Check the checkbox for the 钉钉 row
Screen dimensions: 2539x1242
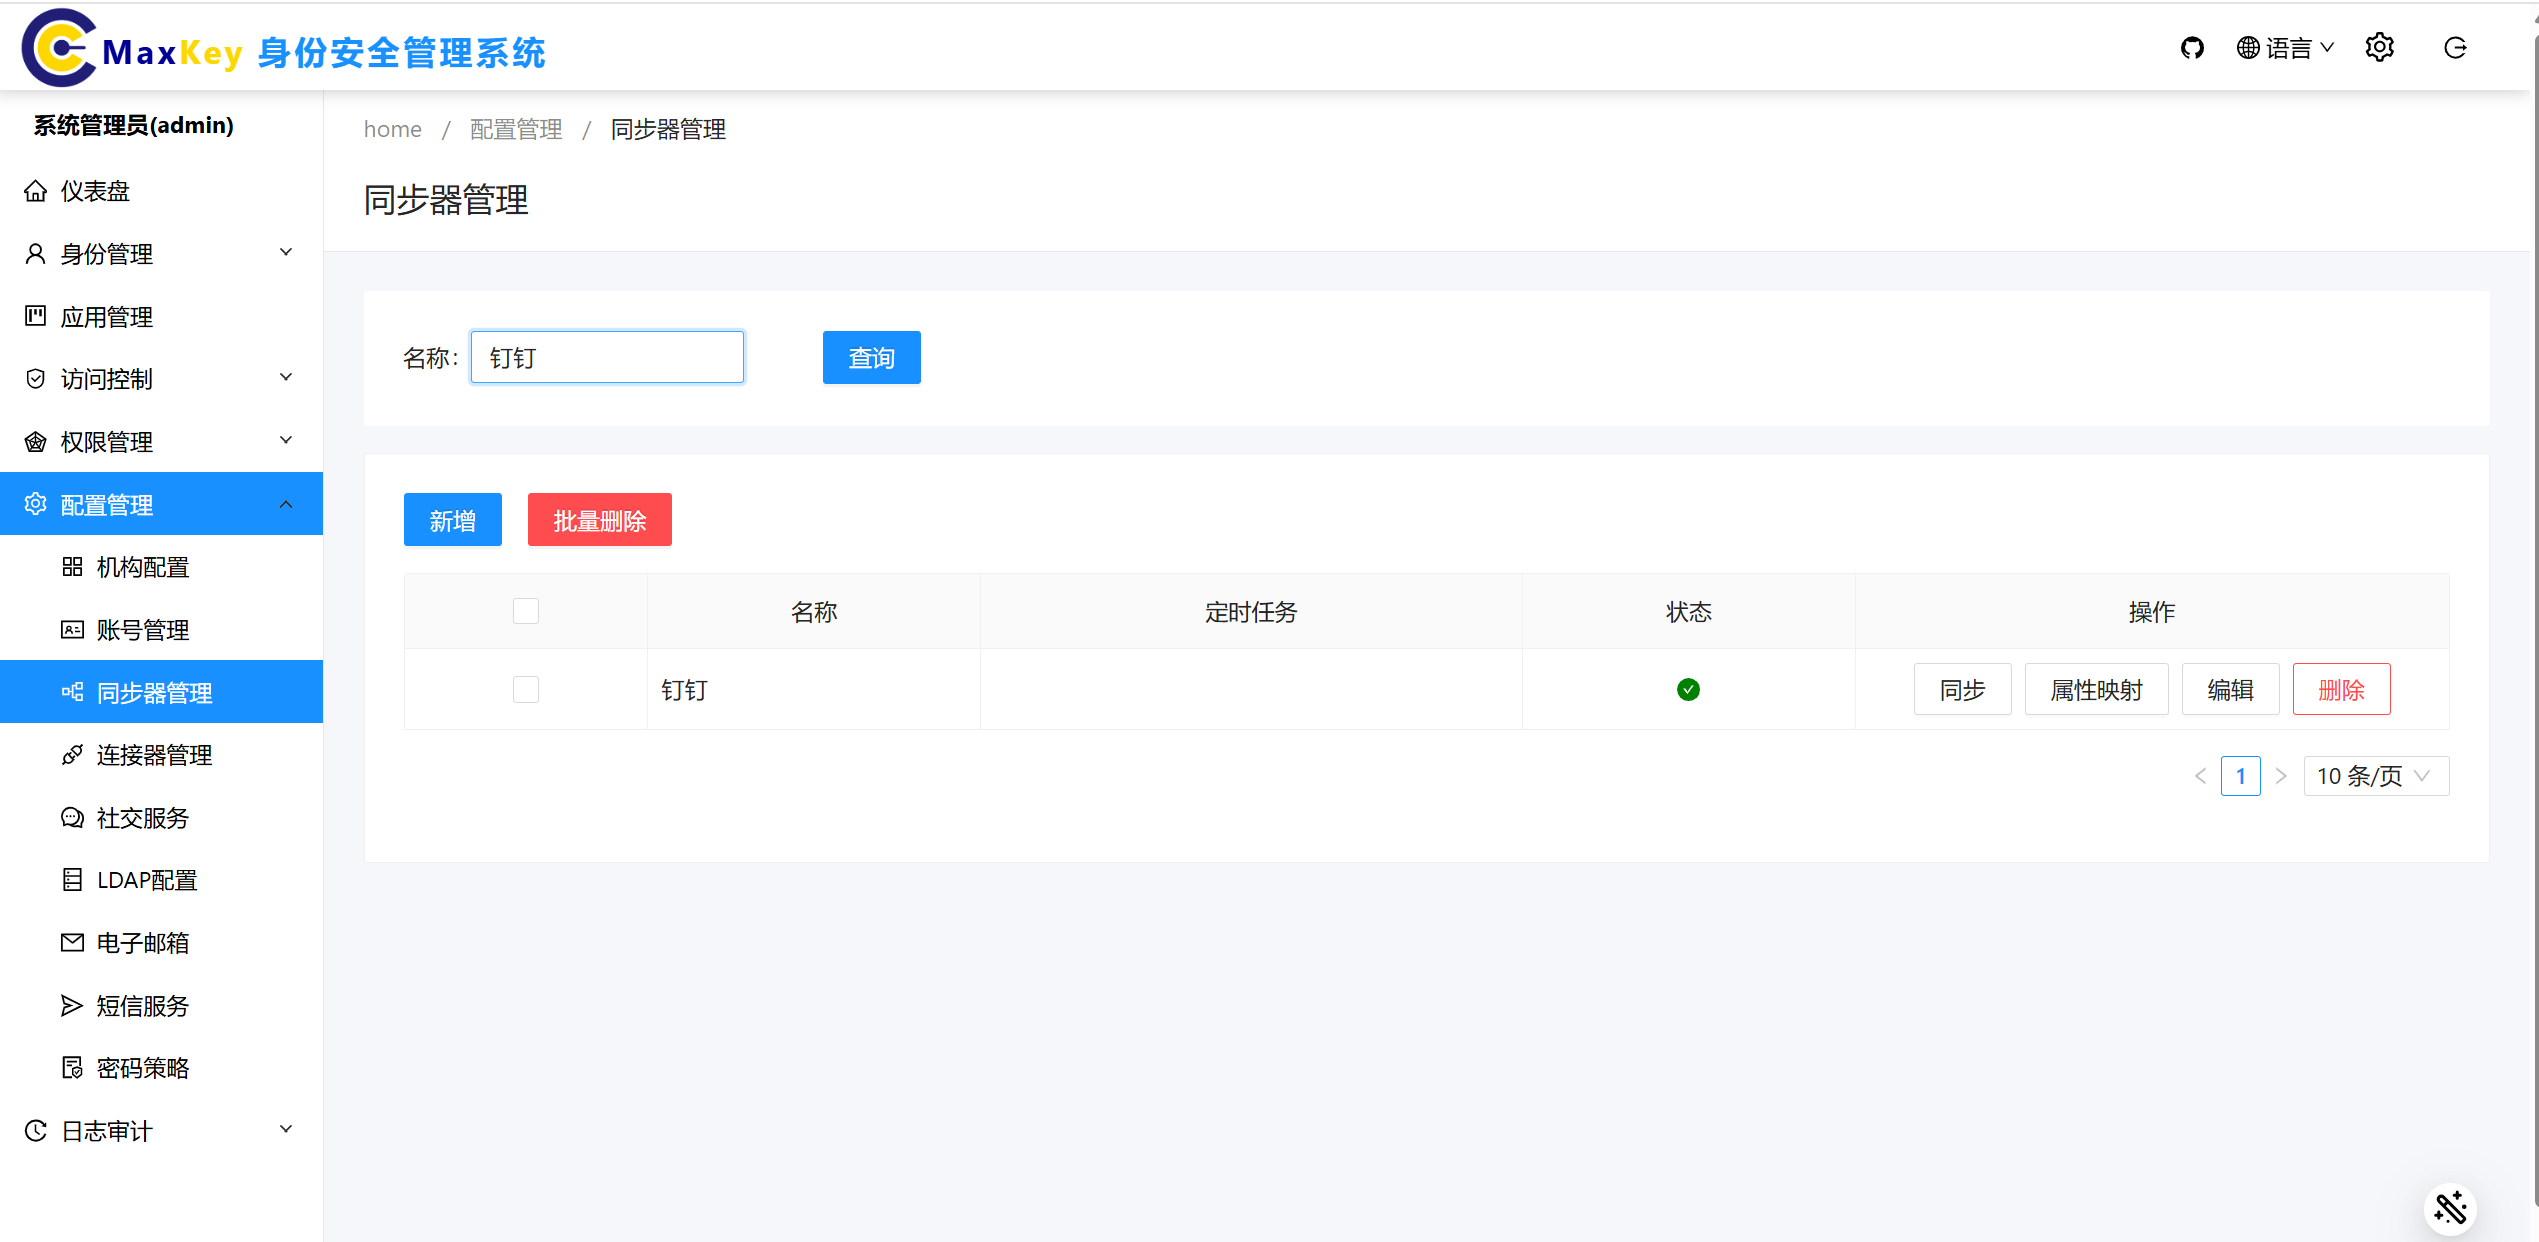(526, 690)
